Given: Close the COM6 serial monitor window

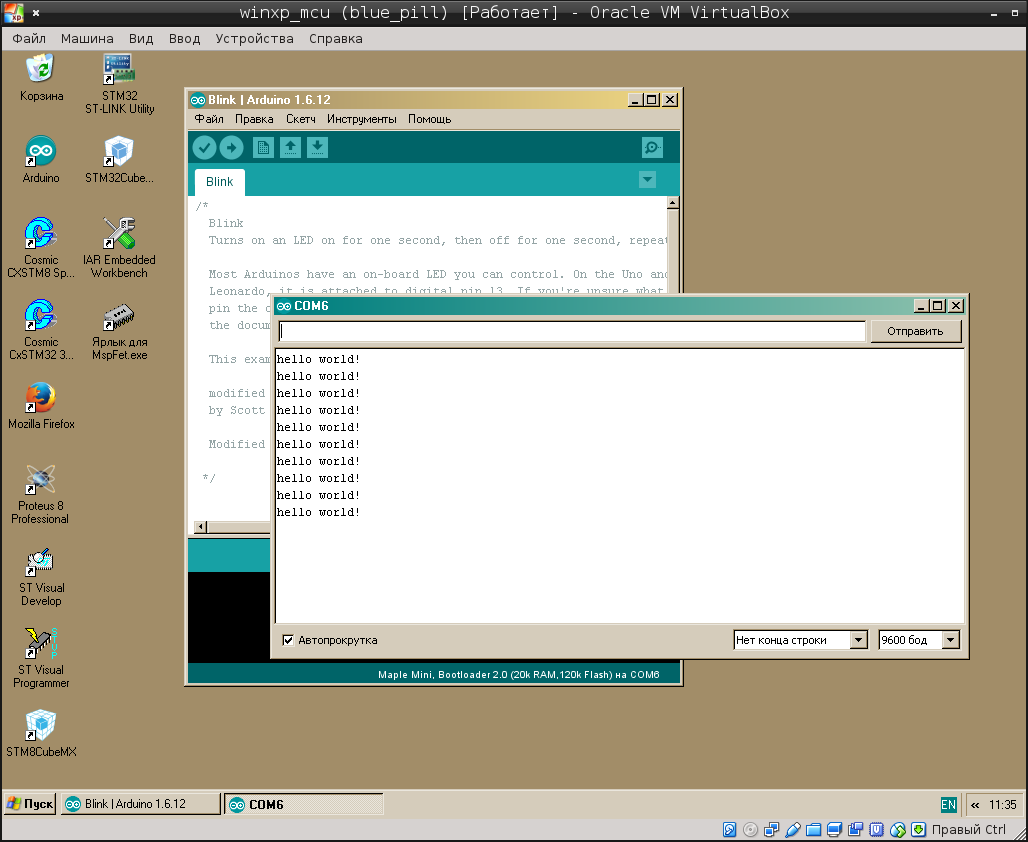Looking at the screenshot, I should [956, 306].
